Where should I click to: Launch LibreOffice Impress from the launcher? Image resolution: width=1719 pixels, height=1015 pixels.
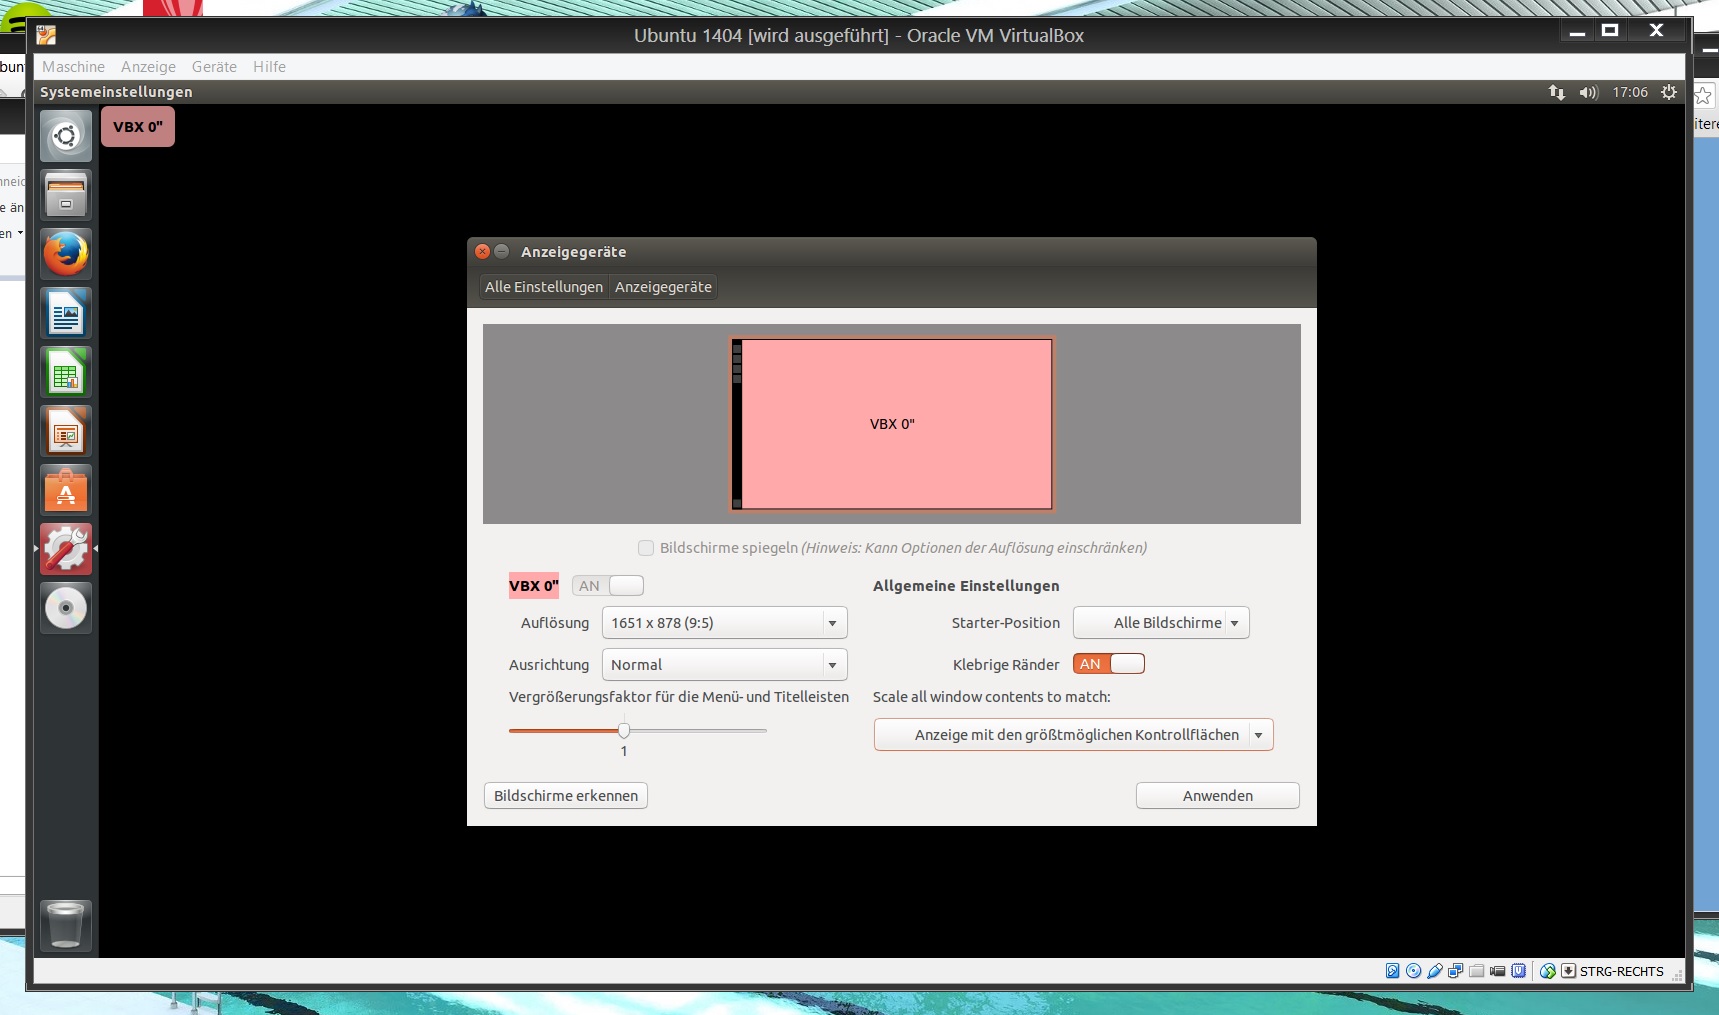point(66,431)
